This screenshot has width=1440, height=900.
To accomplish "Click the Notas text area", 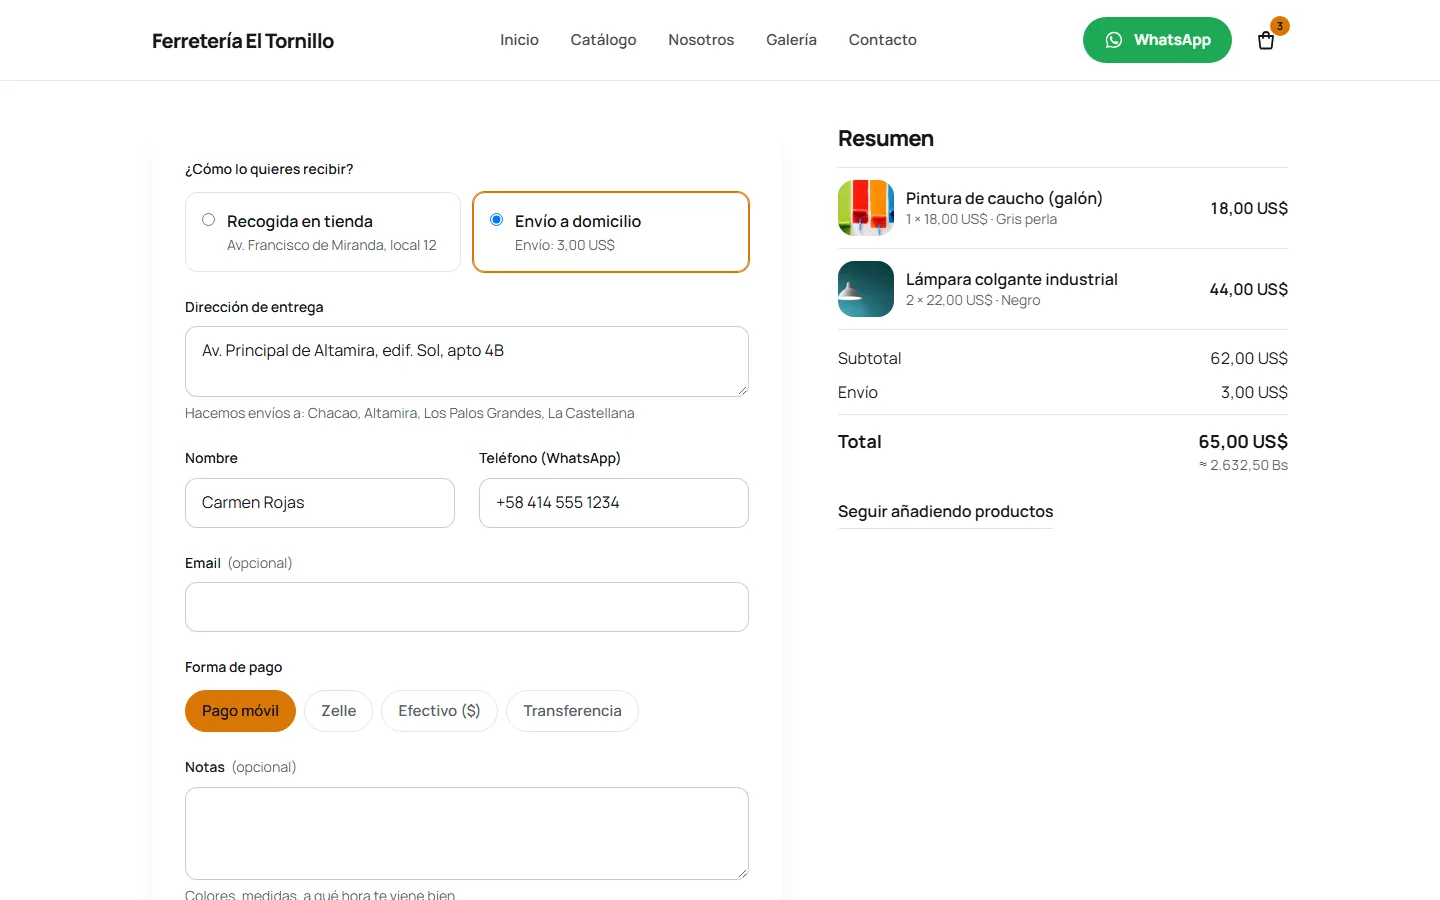I will point(467,834).
